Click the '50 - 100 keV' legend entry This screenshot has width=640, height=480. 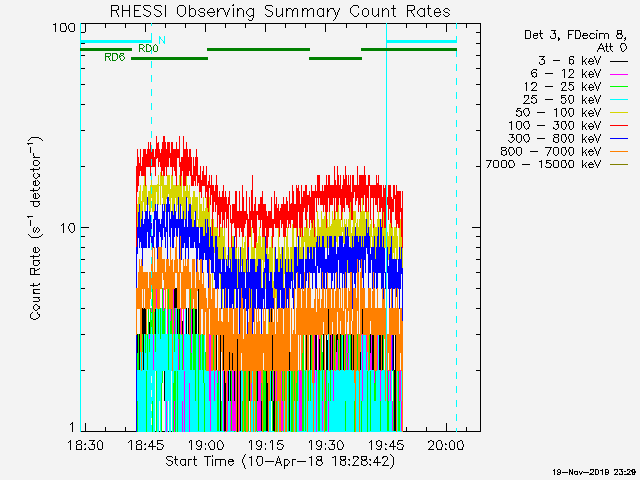[558, 112]
